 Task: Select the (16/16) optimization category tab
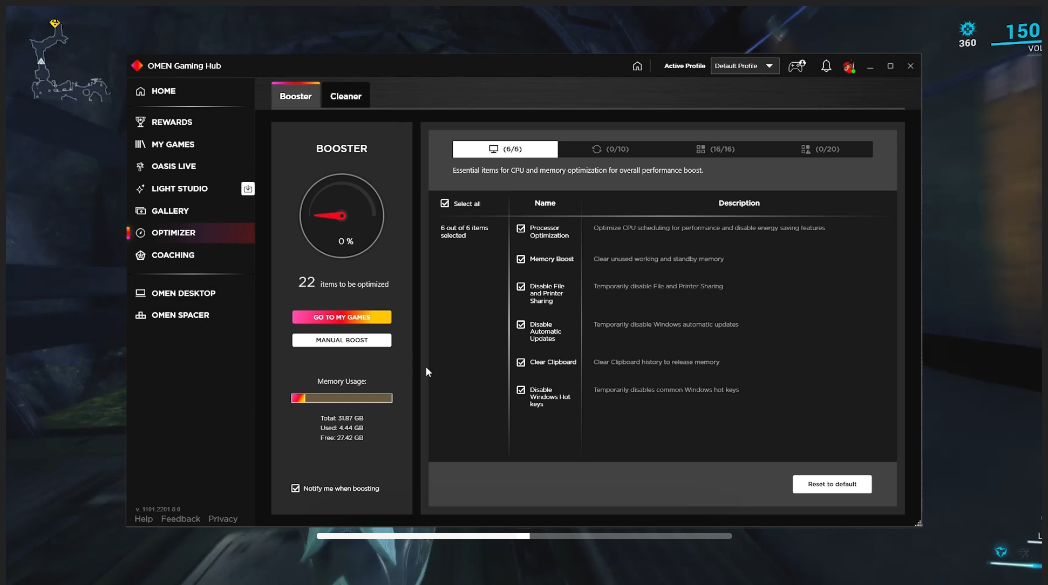click(x=715, y=149)
